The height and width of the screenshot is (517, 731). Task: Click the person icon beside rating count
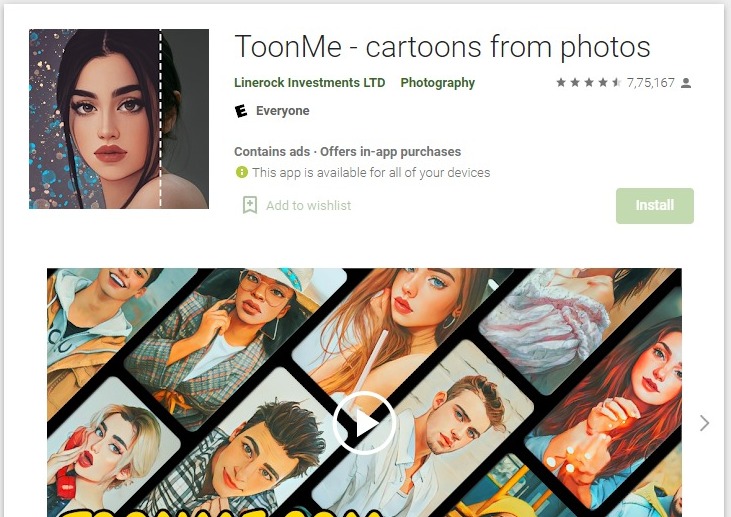(686, 83)
